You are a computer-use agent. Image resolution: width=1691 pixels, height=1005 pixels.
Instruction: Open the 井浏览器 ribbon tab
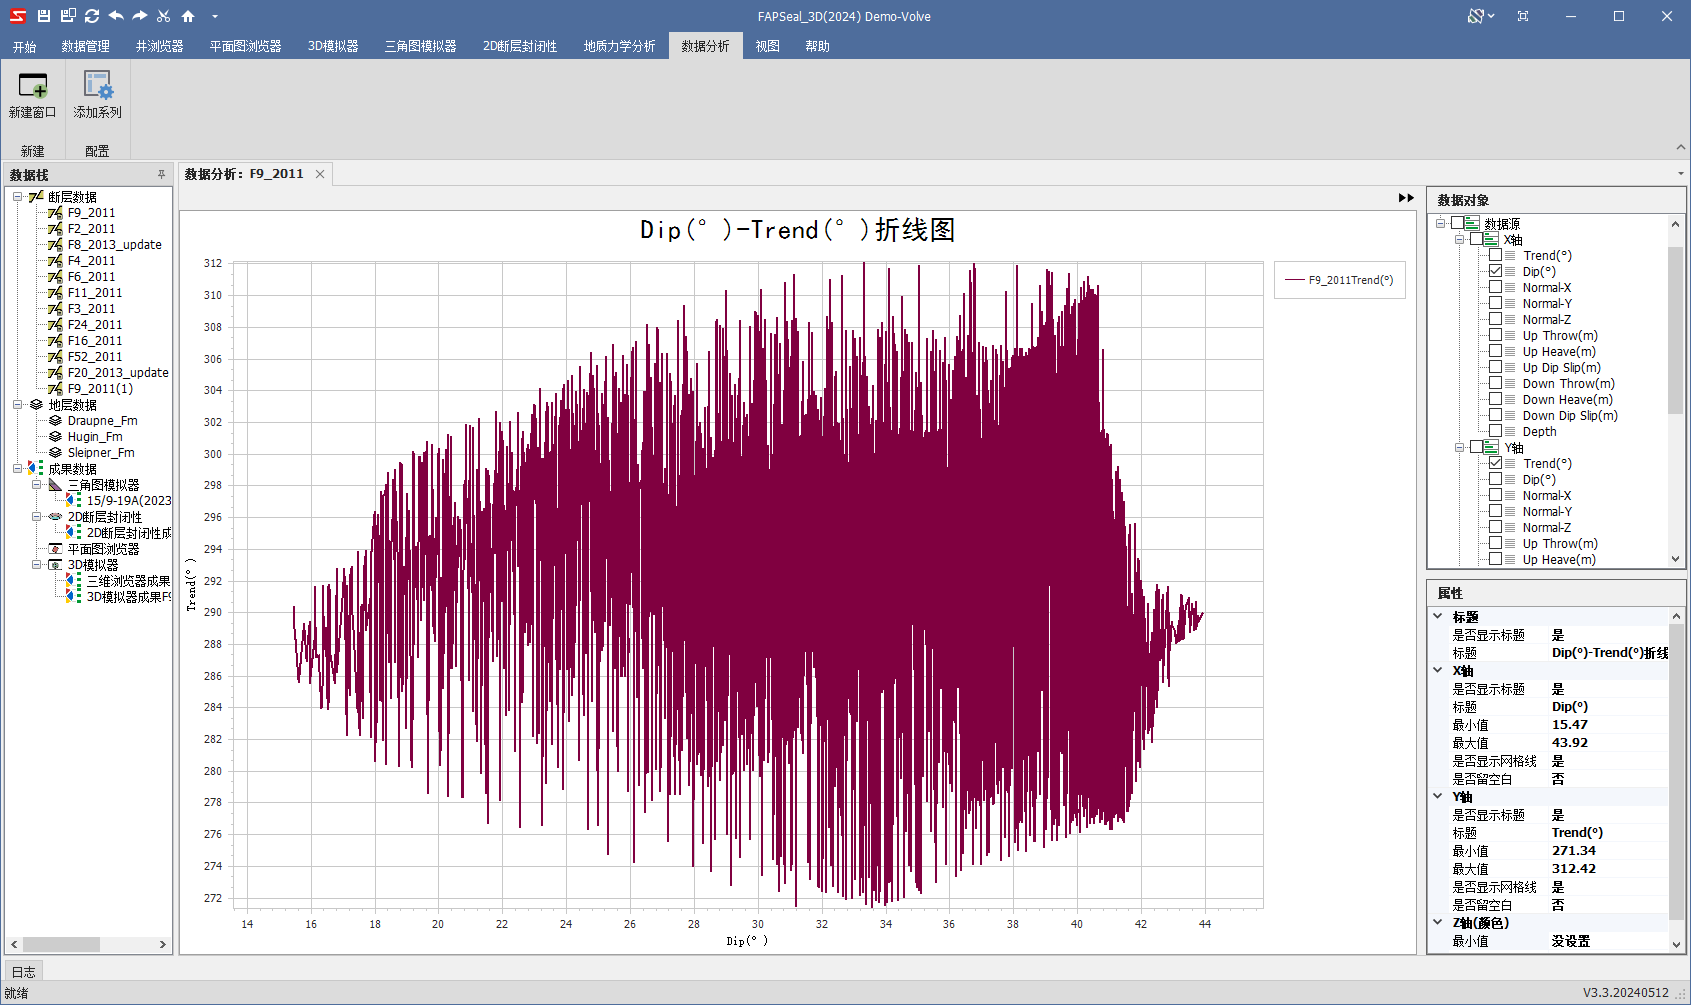tap(160, 46)
